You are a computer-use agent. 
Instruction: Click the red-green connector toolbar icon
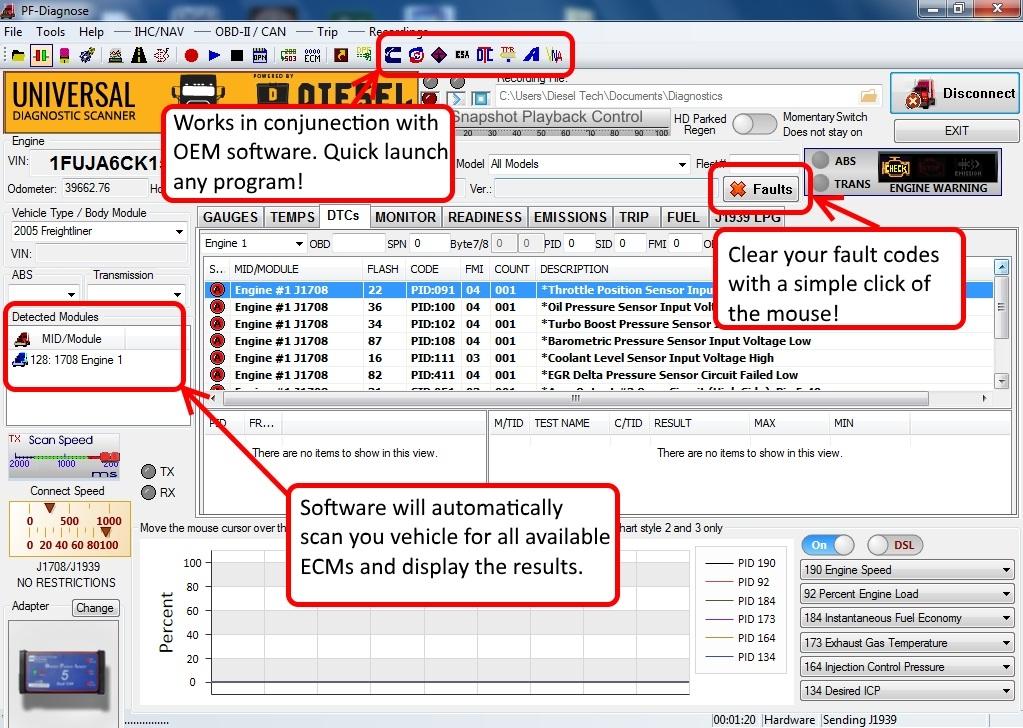[x=40, y=55]
